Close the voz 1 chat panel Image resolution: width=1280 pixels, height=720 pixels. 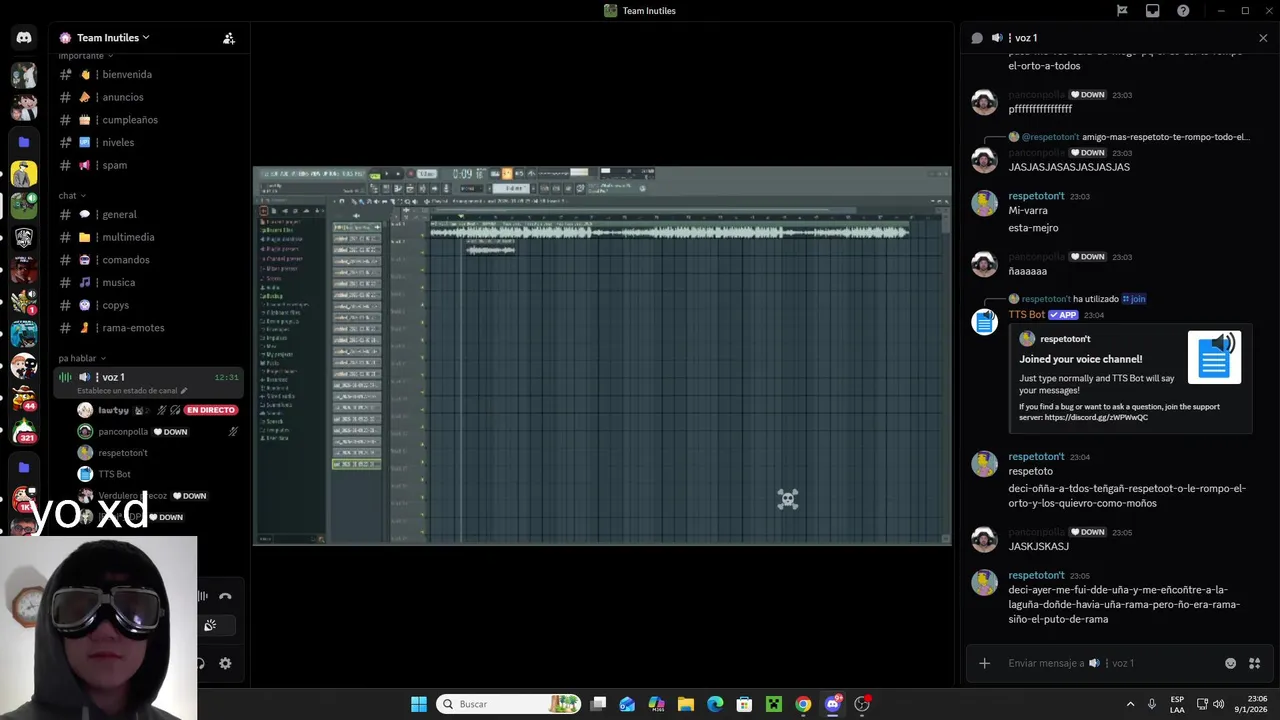tap(1263, 38)
